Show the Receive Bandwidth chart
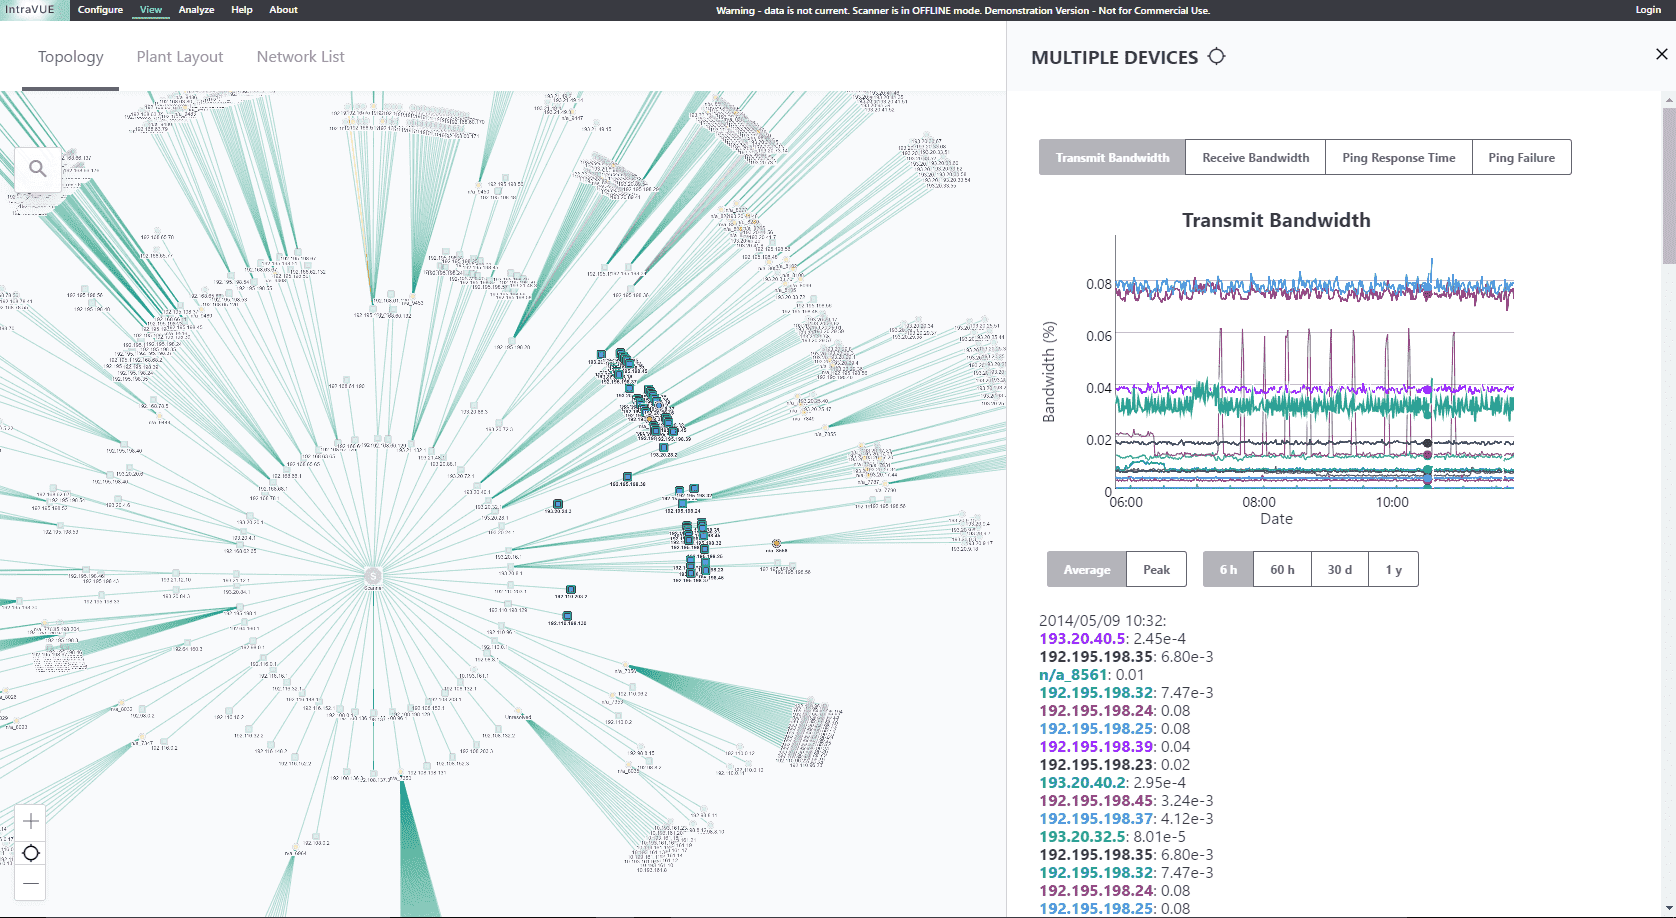Screen dimensions: 1676x918 coord(1255,158)
